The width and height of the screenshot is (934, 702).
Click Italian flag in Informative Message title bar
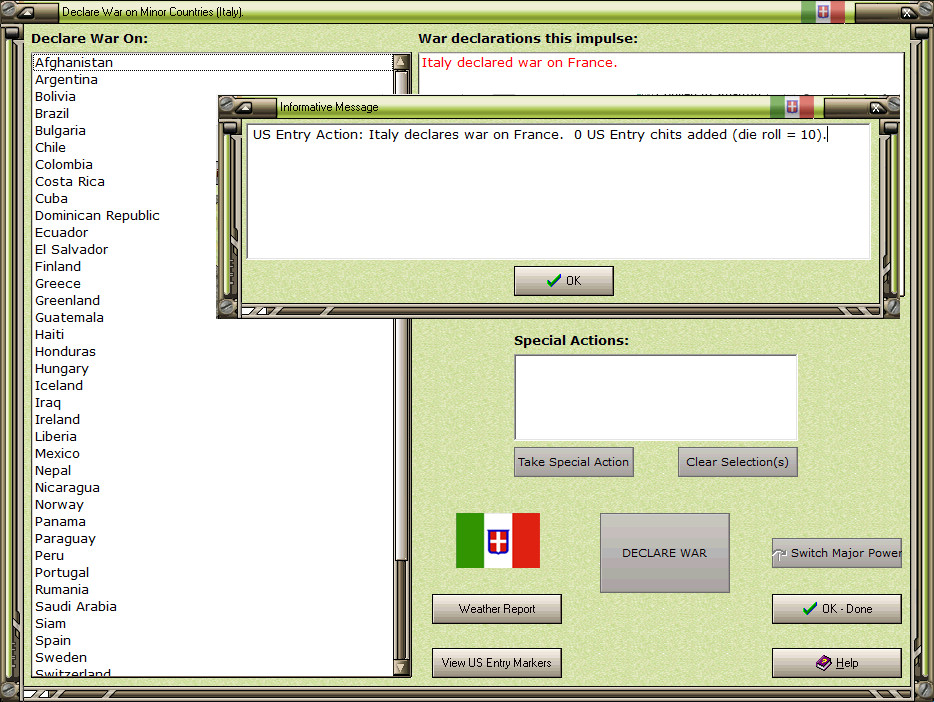coord(792,107)
